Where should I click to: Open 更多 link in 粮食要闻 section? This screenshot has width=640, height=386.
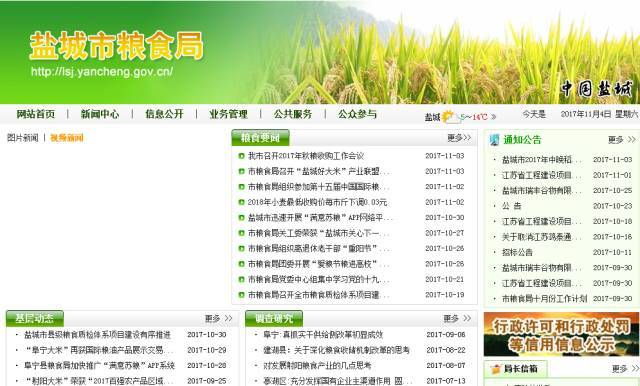459,138
